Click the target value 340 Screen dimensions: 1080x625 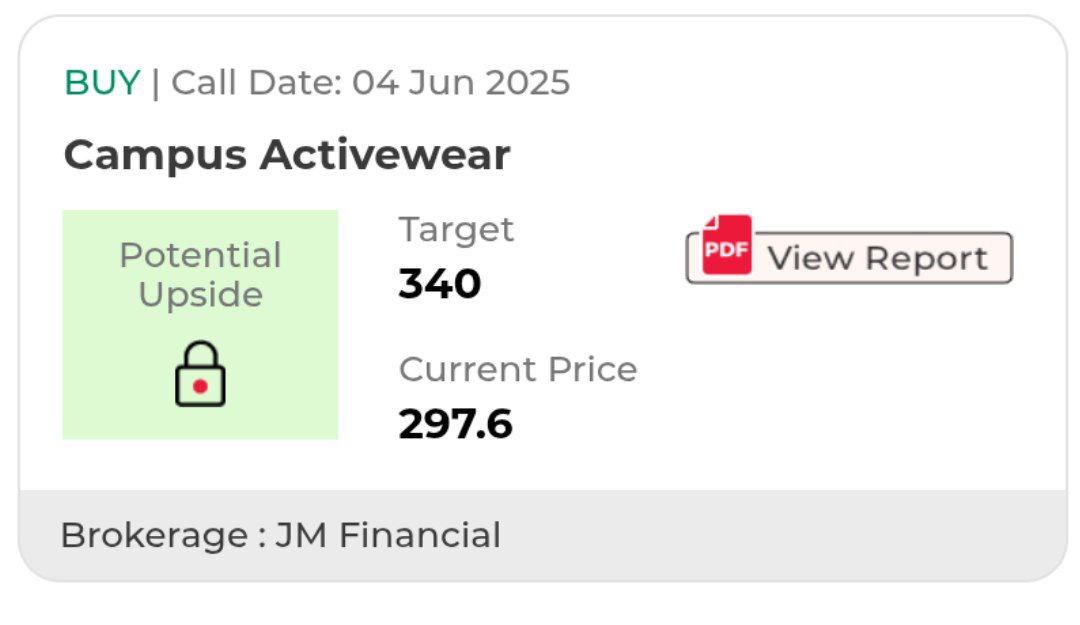point(440,284)
